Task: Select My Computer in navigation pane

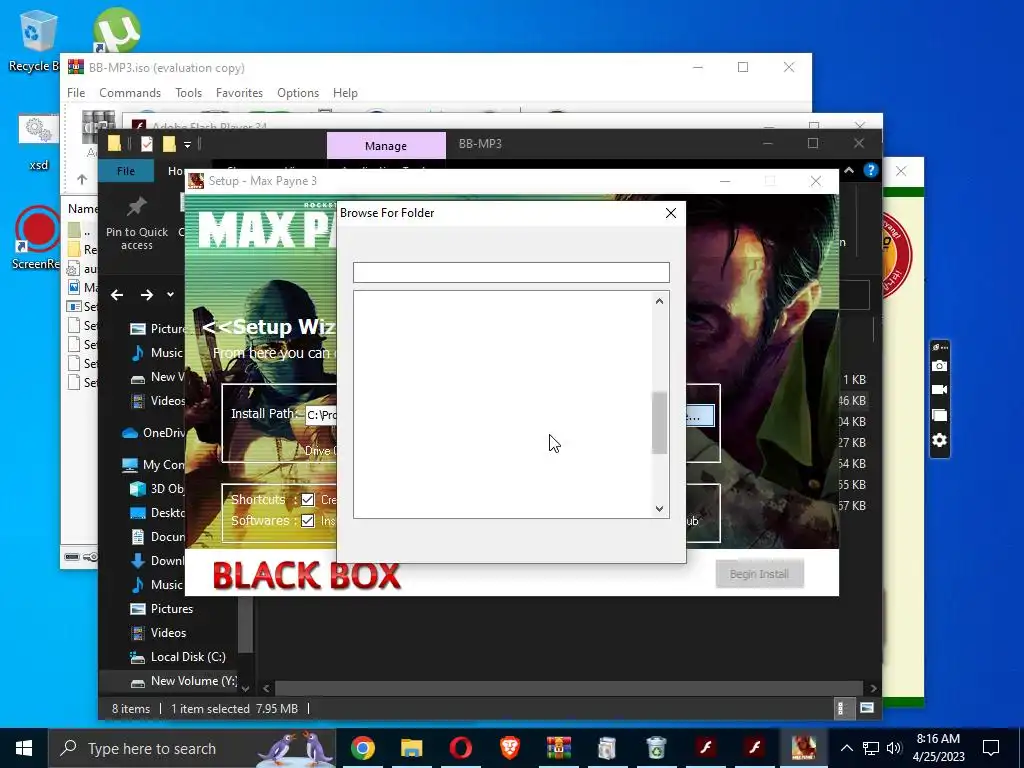Action: [153, 465]
